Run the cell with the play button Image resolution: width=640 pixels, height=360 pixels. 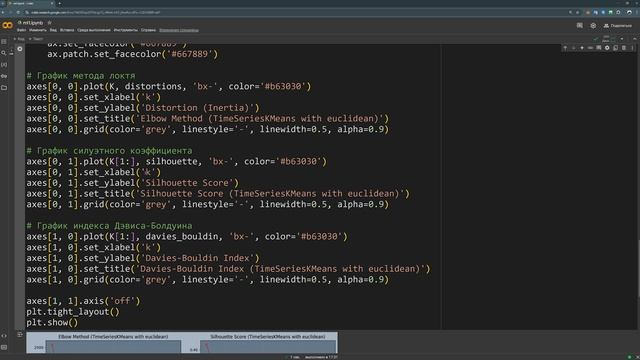point(20,49)
